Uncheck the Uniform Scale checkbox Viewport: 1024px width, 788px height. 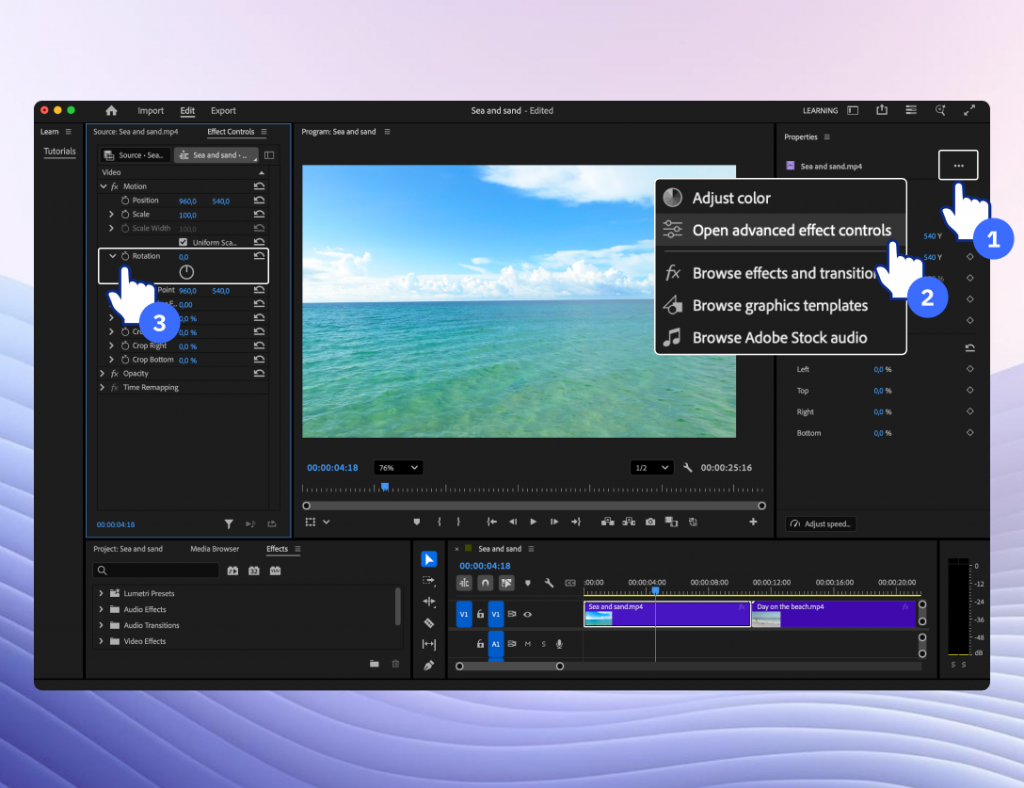point(182,243)
